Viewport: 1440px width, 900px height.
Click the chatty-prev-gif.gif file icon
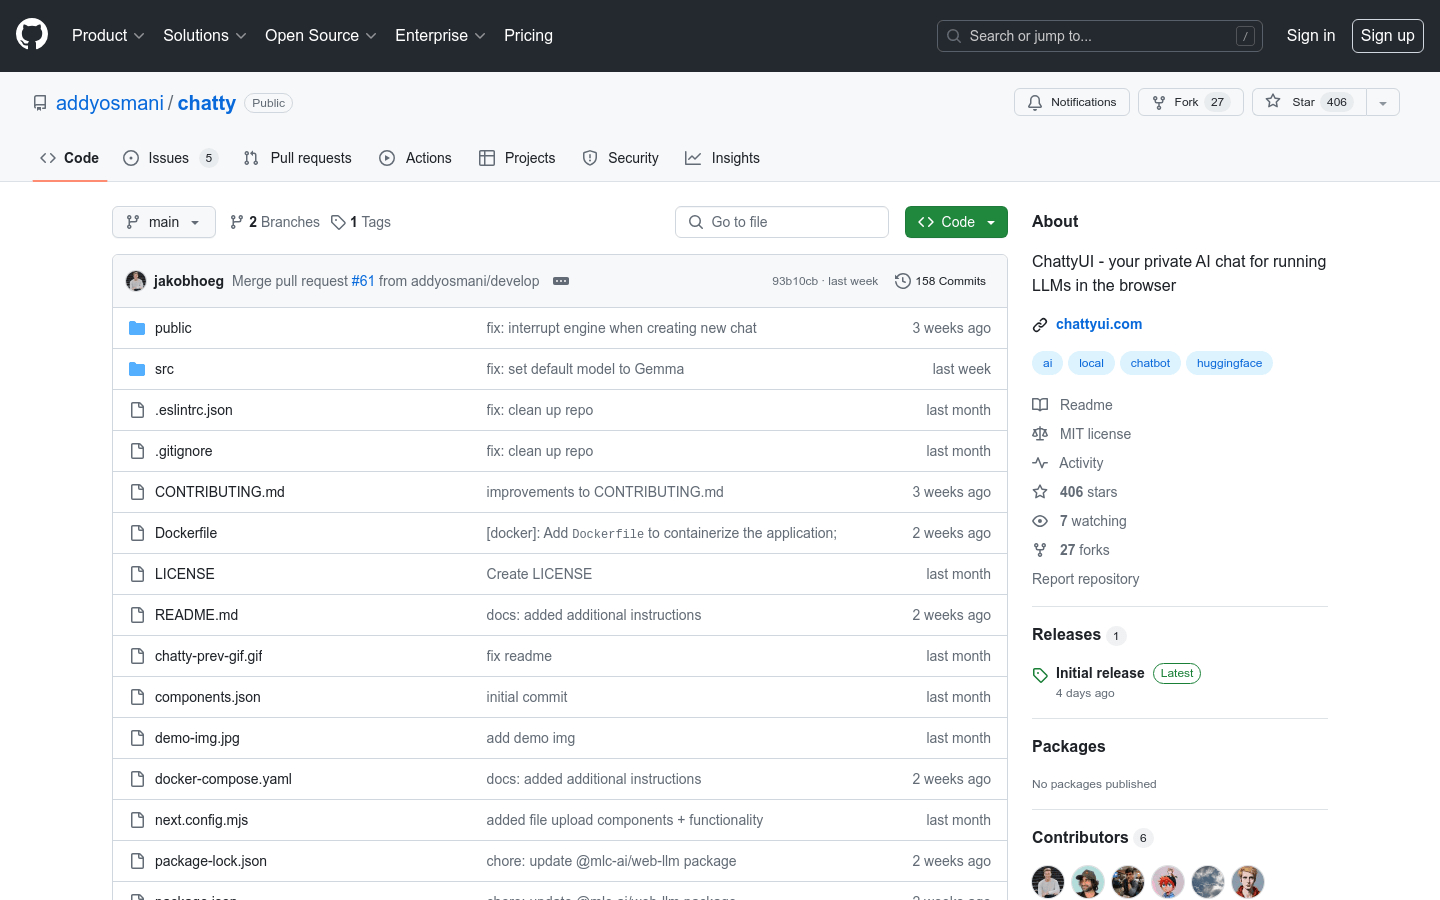tap(137, 656)
